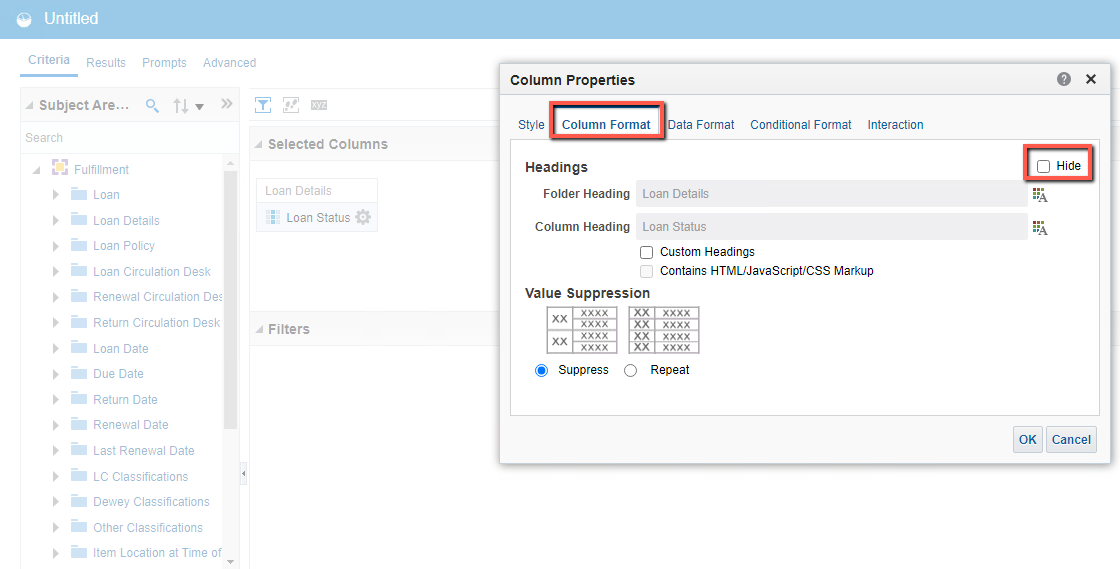The image size is (1120, 569).
Task: Switch to the Results tab
Action: (106, 63)
